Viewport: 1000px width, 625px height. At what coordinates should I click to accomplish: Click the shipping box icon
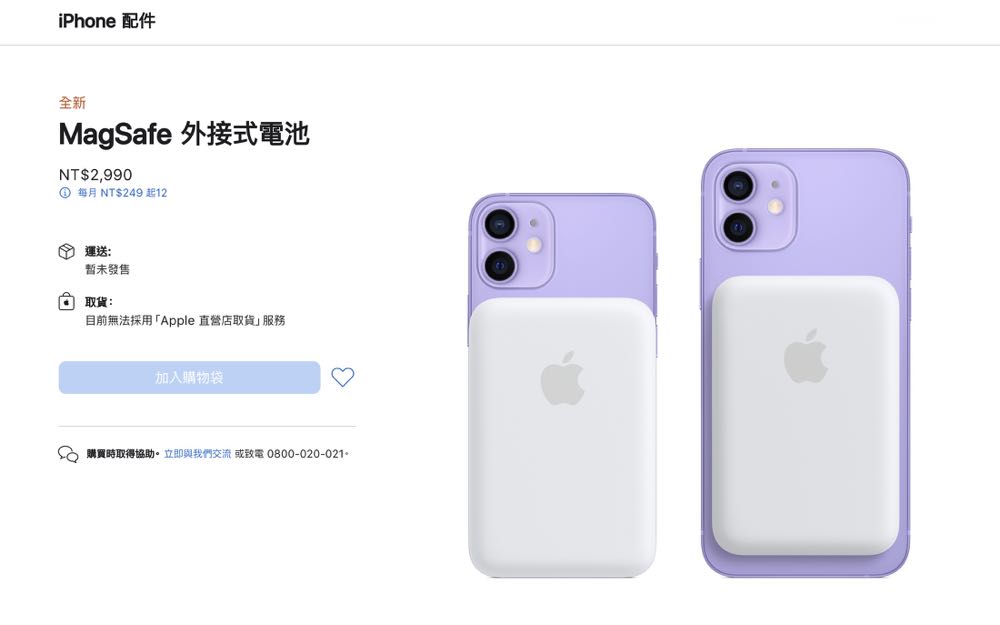[x=66, y=251]
